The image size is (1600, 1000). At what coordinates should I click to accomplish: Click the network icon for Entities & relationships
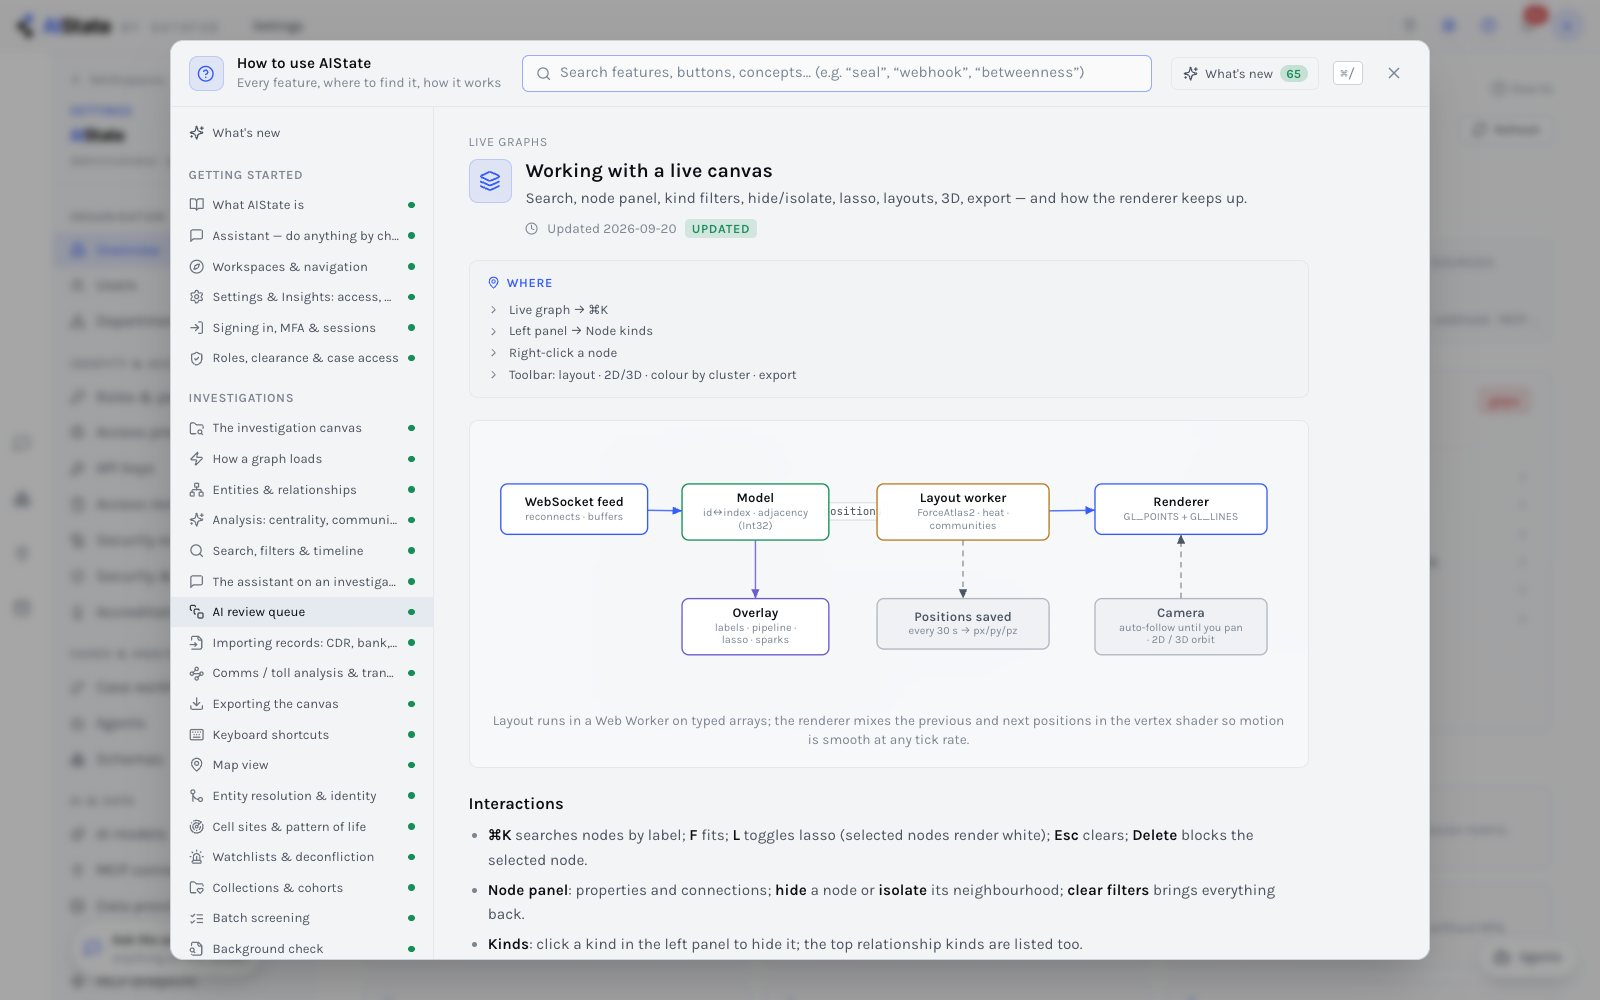point(197,490)
